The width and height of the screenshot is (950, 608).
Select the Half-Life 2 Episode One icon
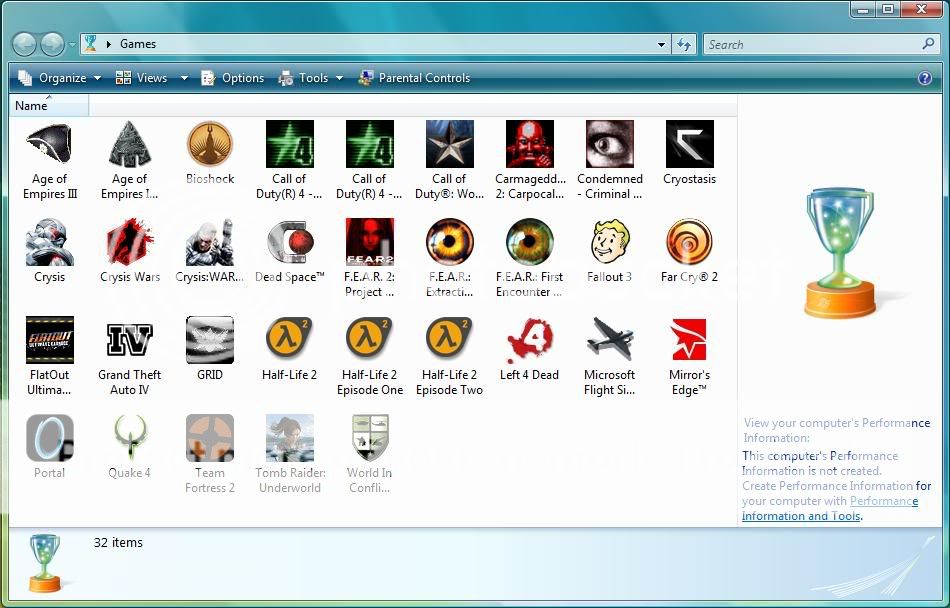click(370, 340)
